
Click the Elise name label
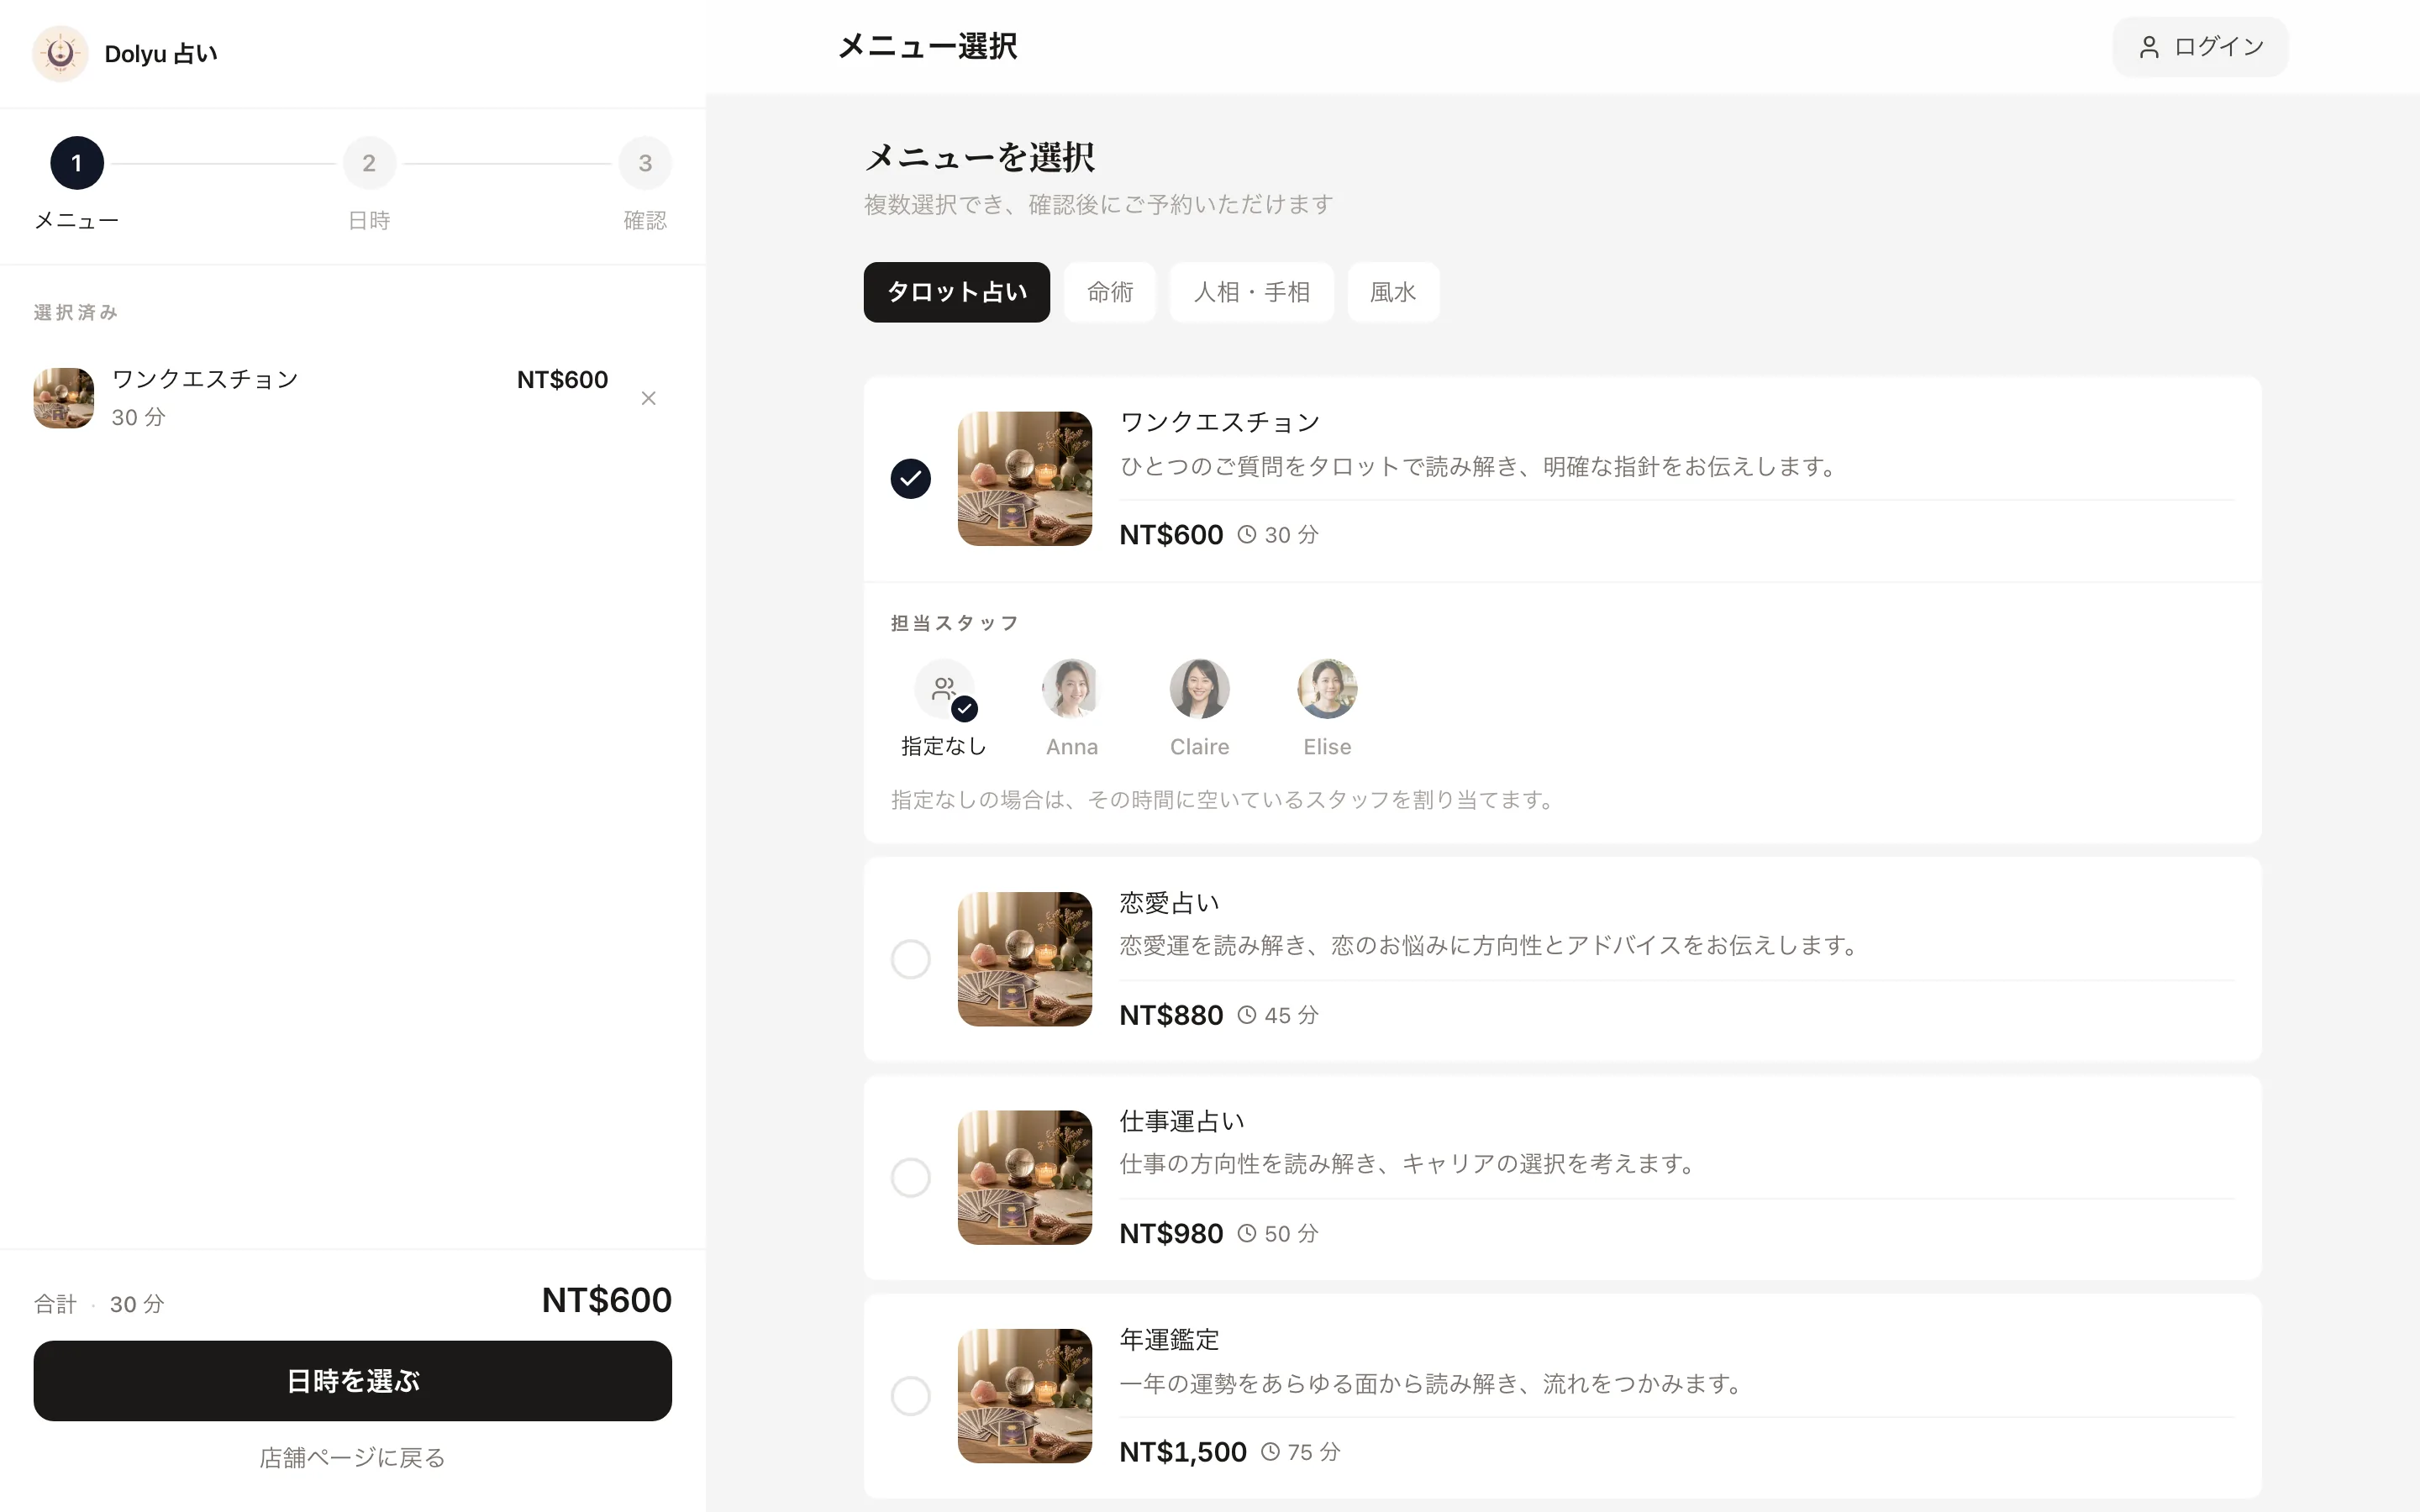click(x=1327, y=747)
